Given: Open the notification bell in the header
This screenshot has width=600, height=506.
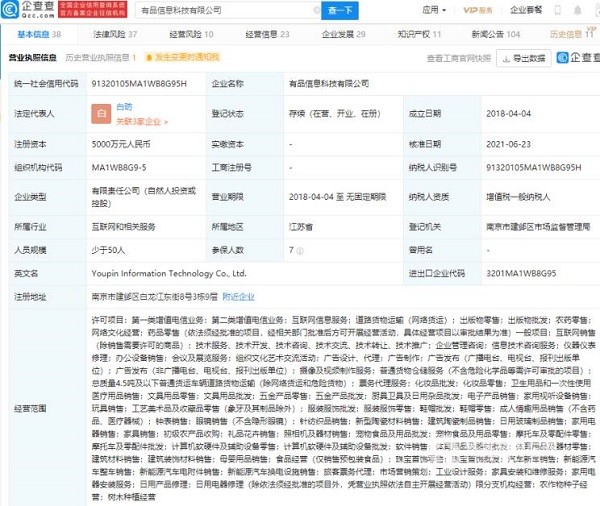Looking at the screenshot, I should 577,10.
